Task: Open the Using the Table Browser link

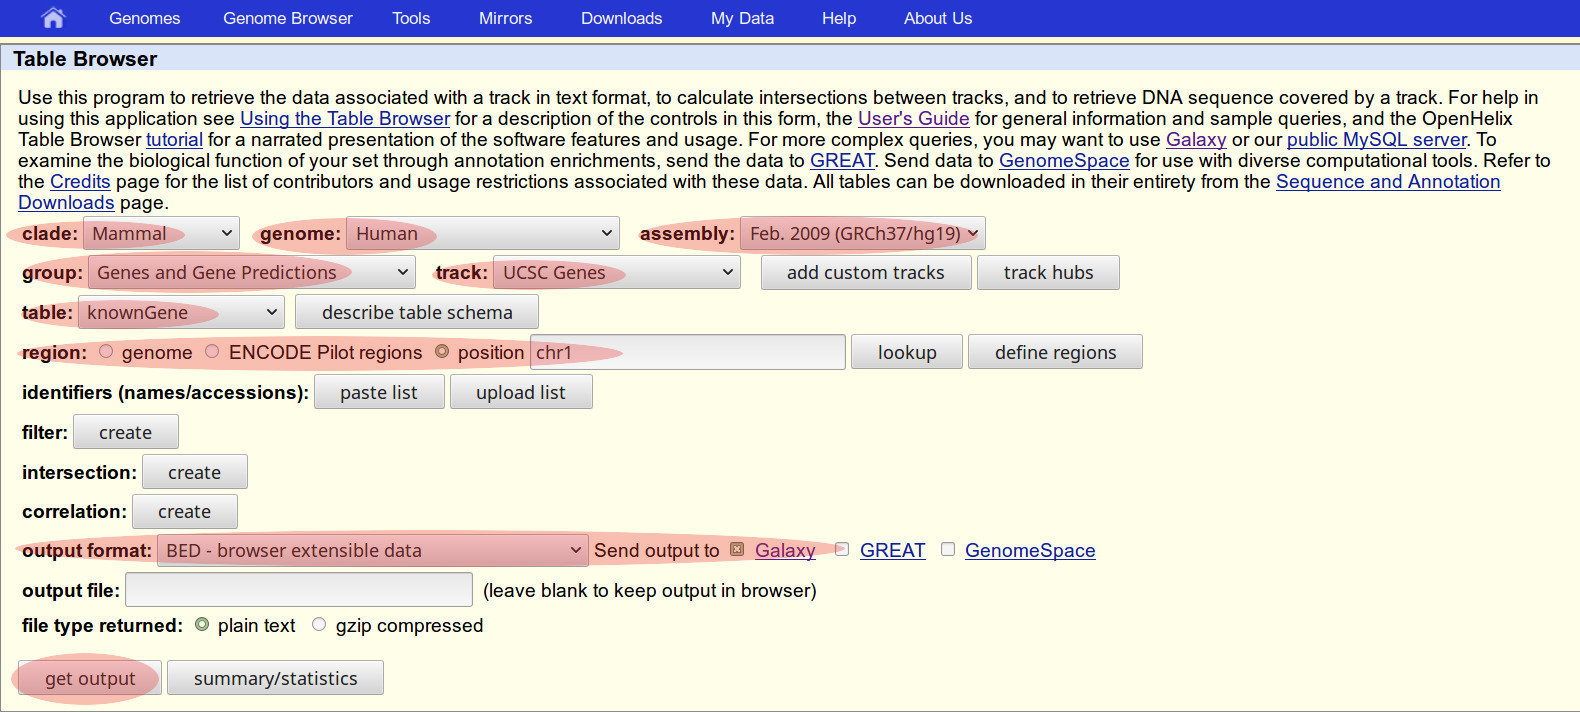Action: [345, 118]
